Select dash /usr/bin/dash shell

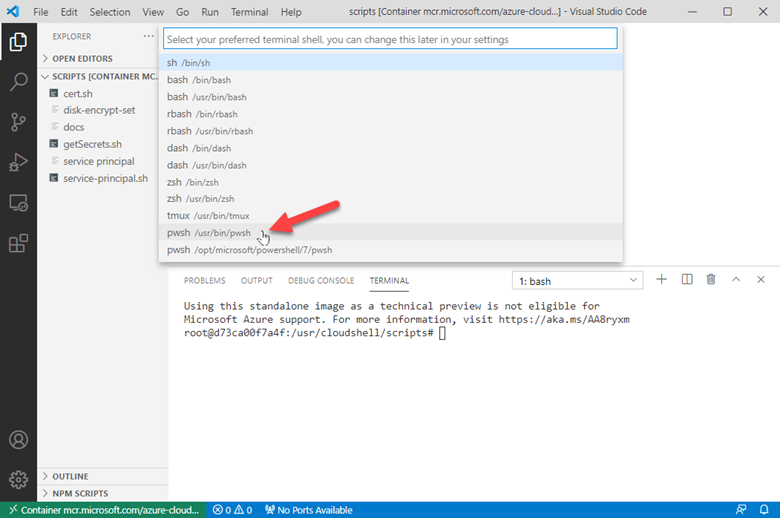[x=391, y=165]
